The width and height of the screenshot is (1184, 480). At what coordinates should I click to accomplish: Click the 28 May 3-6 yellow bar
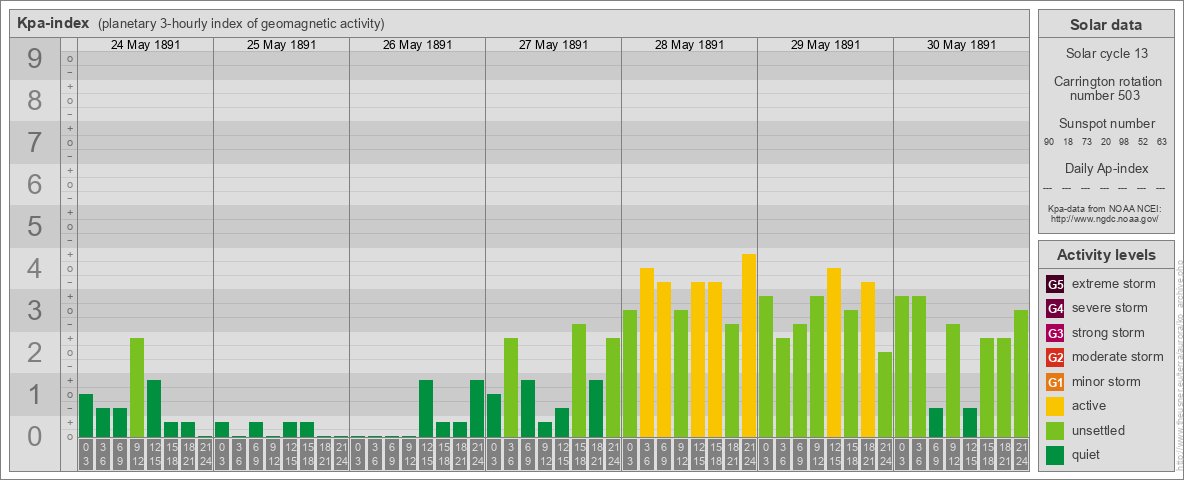coord(647,352)
